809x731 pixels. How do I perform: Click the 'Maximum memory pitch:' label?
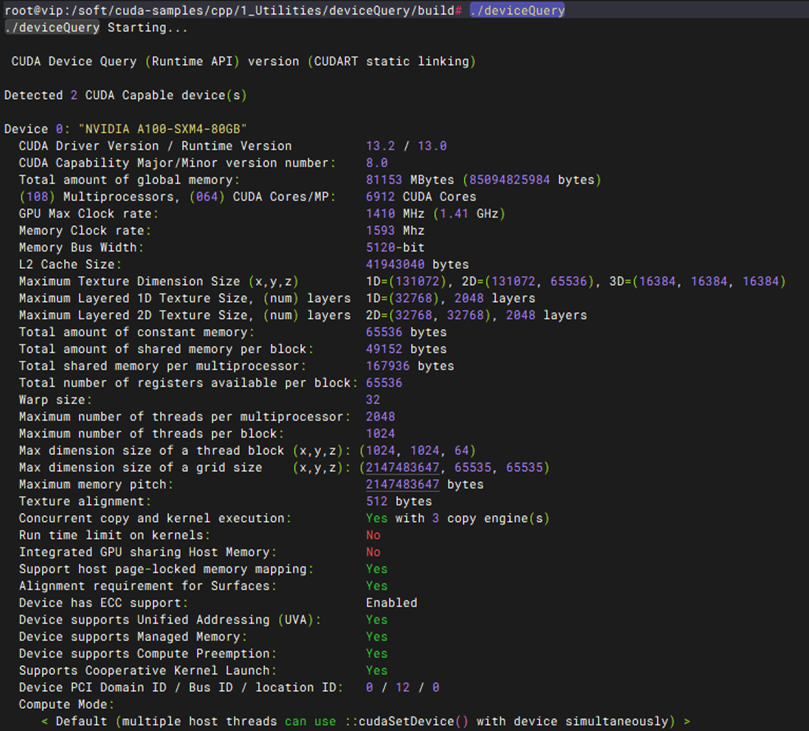tap(96, 484)
